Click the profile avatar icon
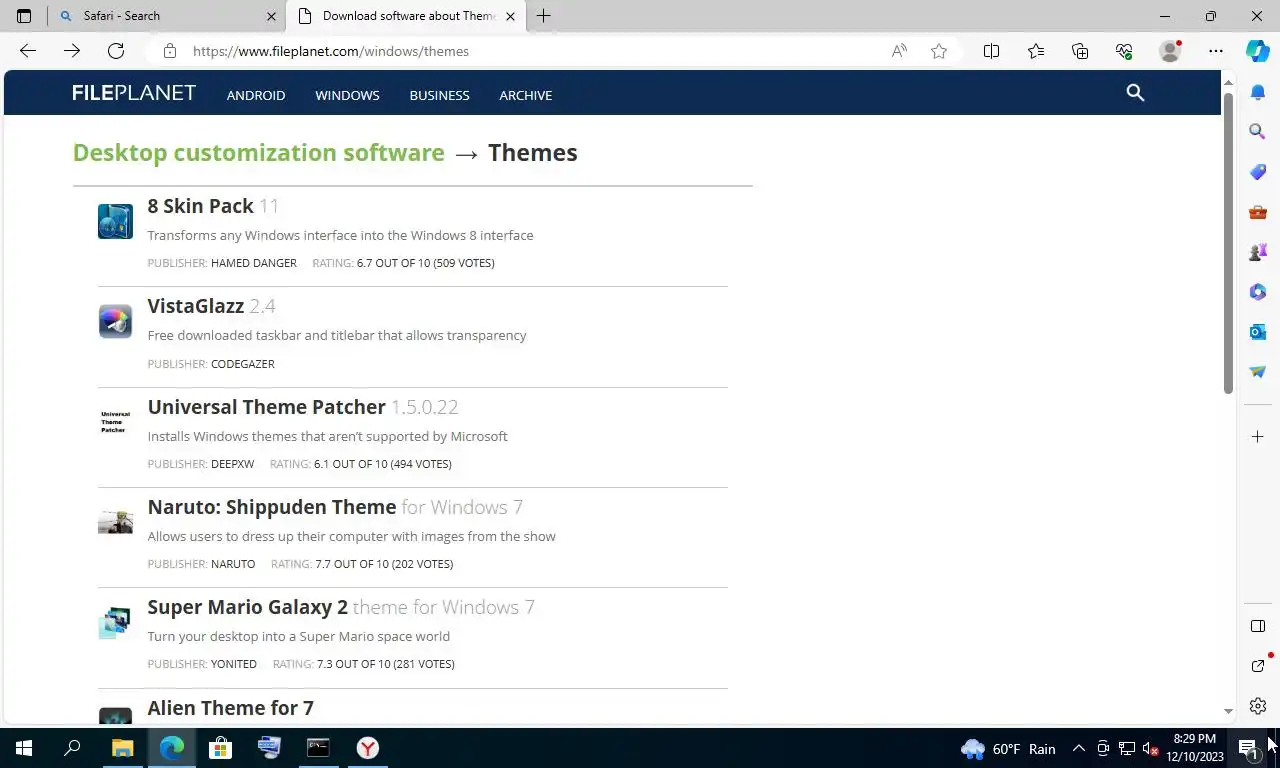 (x=1170, y=51)
